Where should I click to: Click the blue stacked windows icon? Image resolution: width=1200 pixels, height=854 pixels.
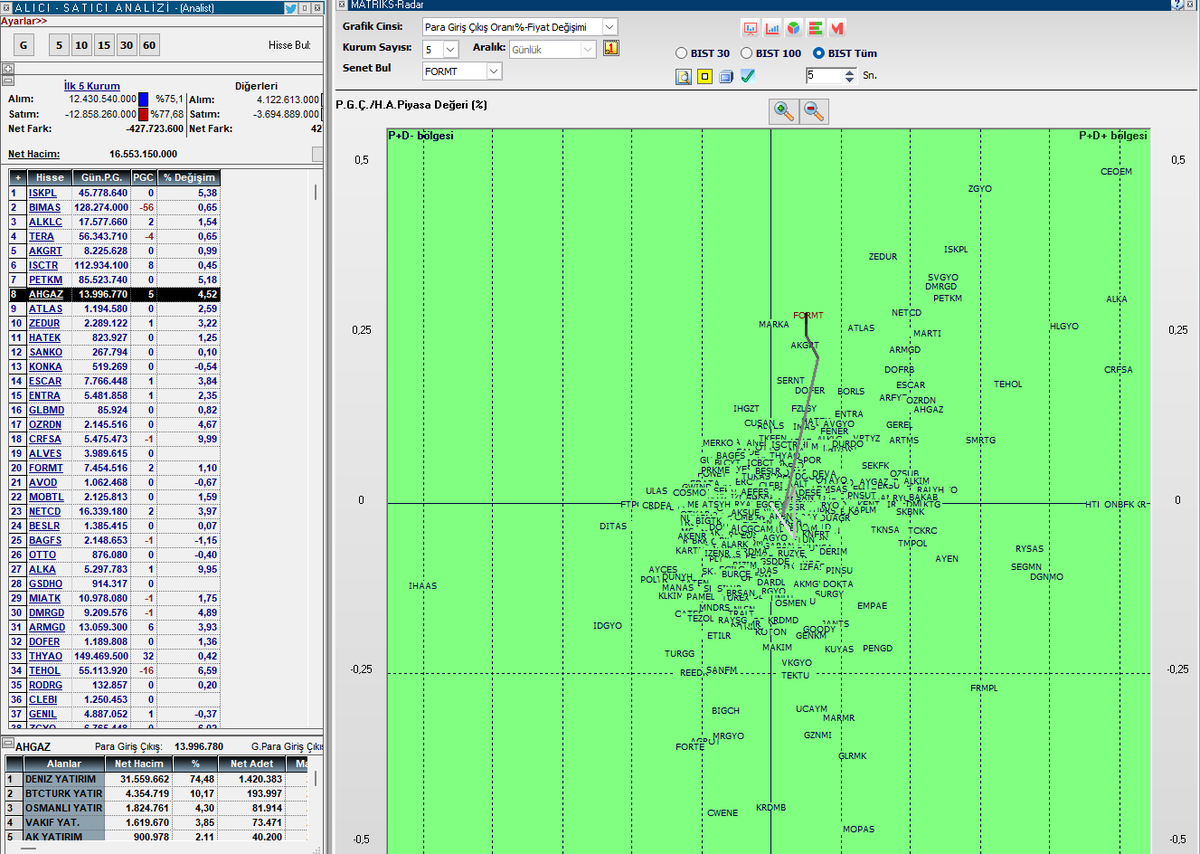click(726, 76)
